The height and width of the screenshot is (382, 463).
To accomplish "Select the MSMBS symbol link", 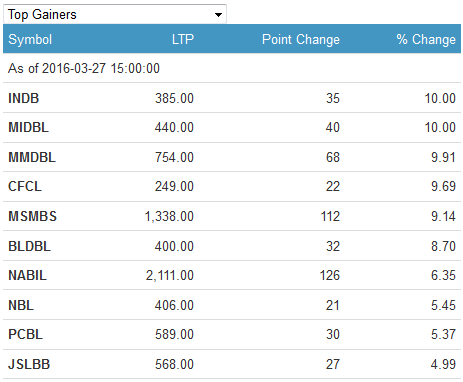I will coord(32,216).
